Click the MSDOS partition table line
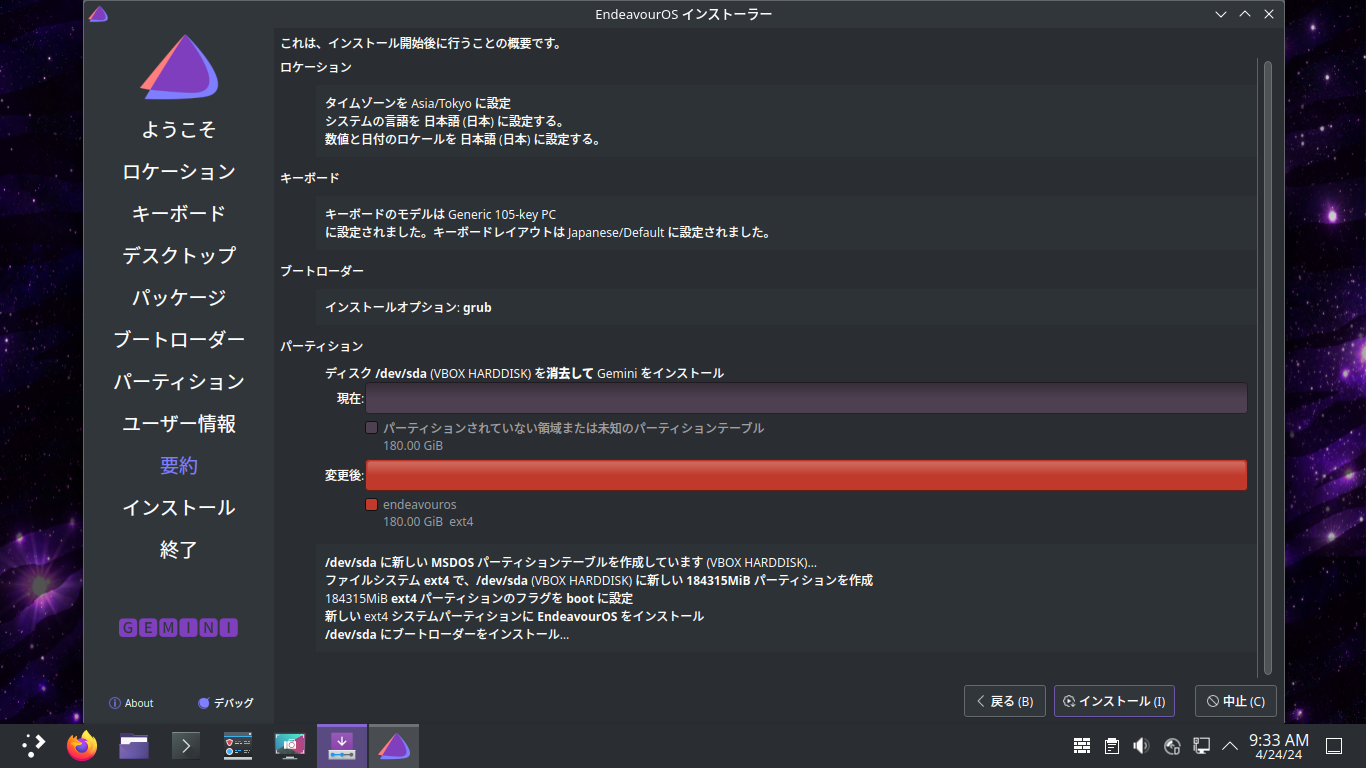 point(571,562)
